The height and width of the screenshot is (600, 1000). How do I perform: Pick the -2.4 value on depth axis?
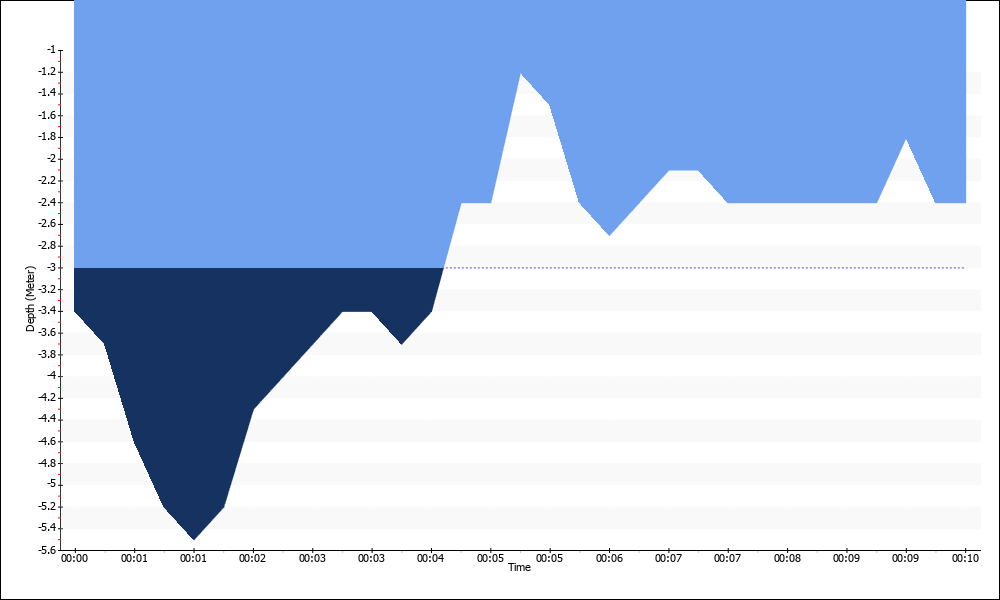[x=48, y=202]
